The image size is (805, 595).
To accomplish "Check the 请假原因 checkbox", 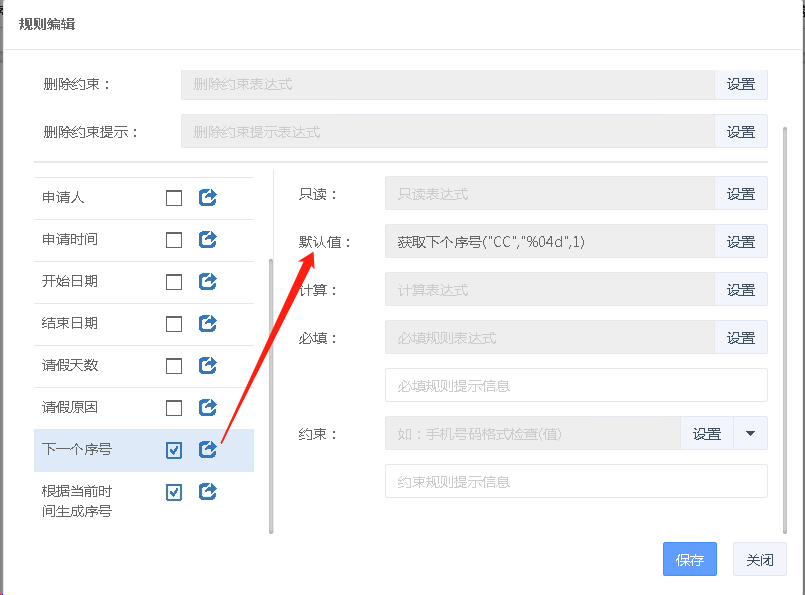I will (174, 408).
